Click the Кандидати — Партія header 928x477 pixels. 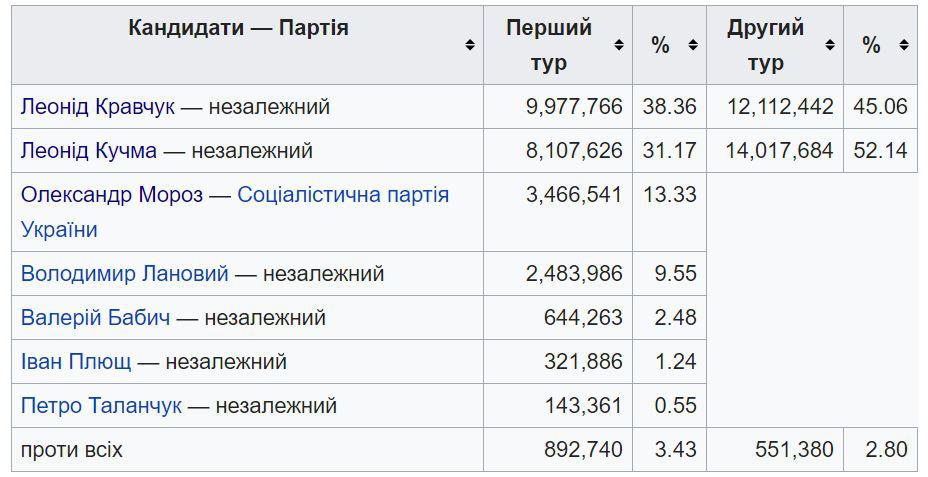(239, 27)
